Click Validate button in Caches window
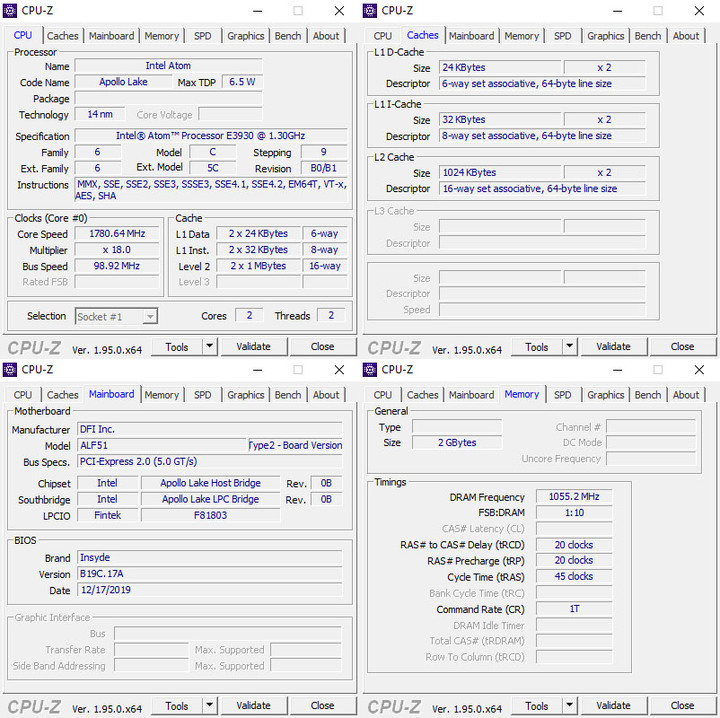The image size is (720, 718). click(x=613, y=347)
